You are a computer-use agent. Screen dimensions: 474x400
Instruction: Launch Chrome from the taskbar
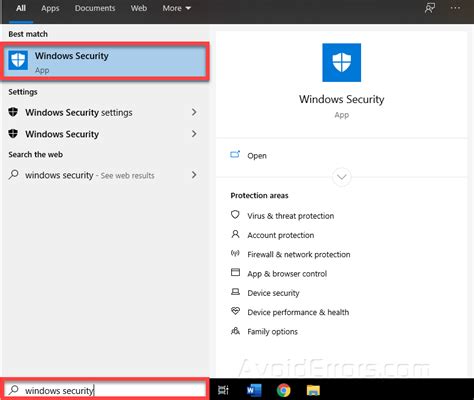284,390
